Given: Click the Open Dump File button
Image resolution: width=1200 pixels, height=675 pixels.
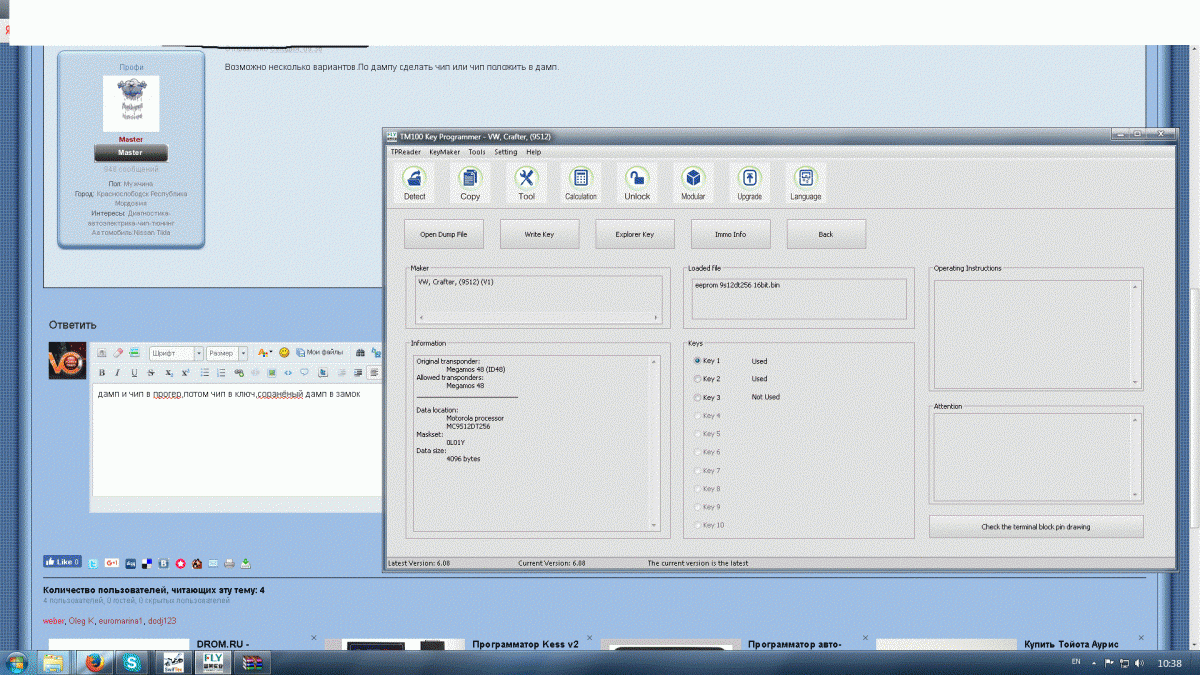Looking at the screenshot, I should 443,234.
